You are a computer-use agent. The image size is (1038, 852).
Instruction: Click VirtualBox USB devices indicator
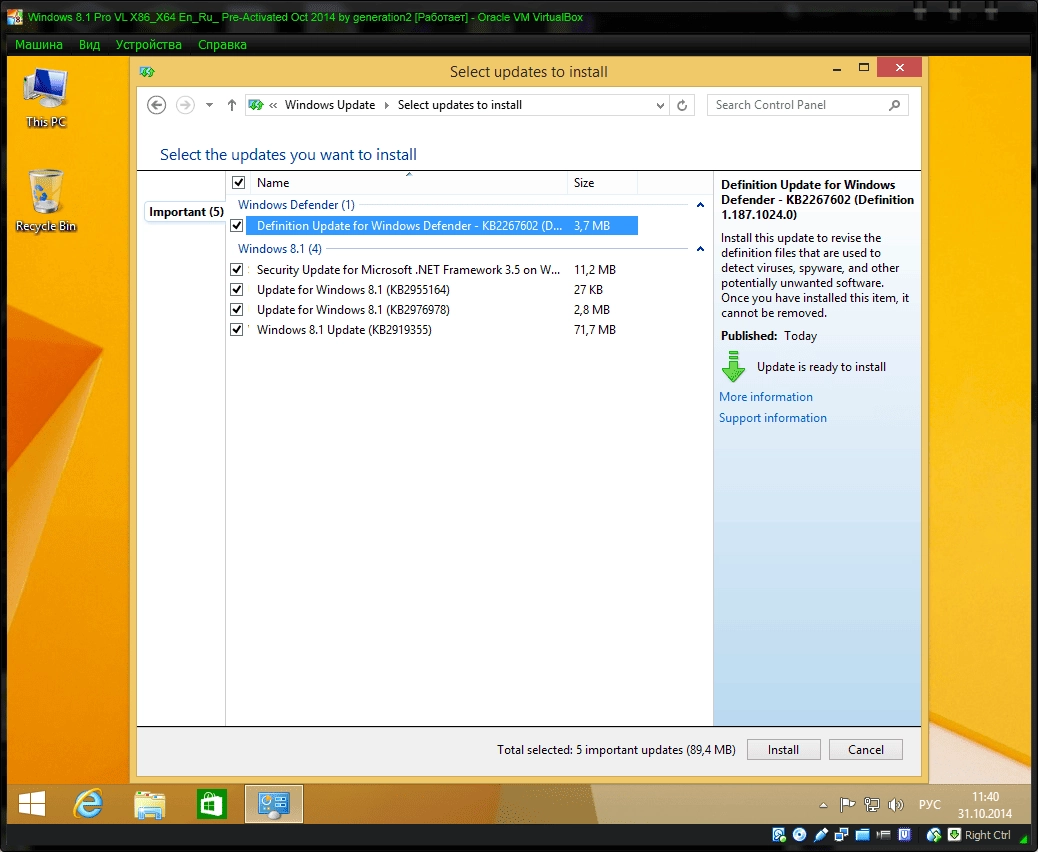tap(821, 835)
